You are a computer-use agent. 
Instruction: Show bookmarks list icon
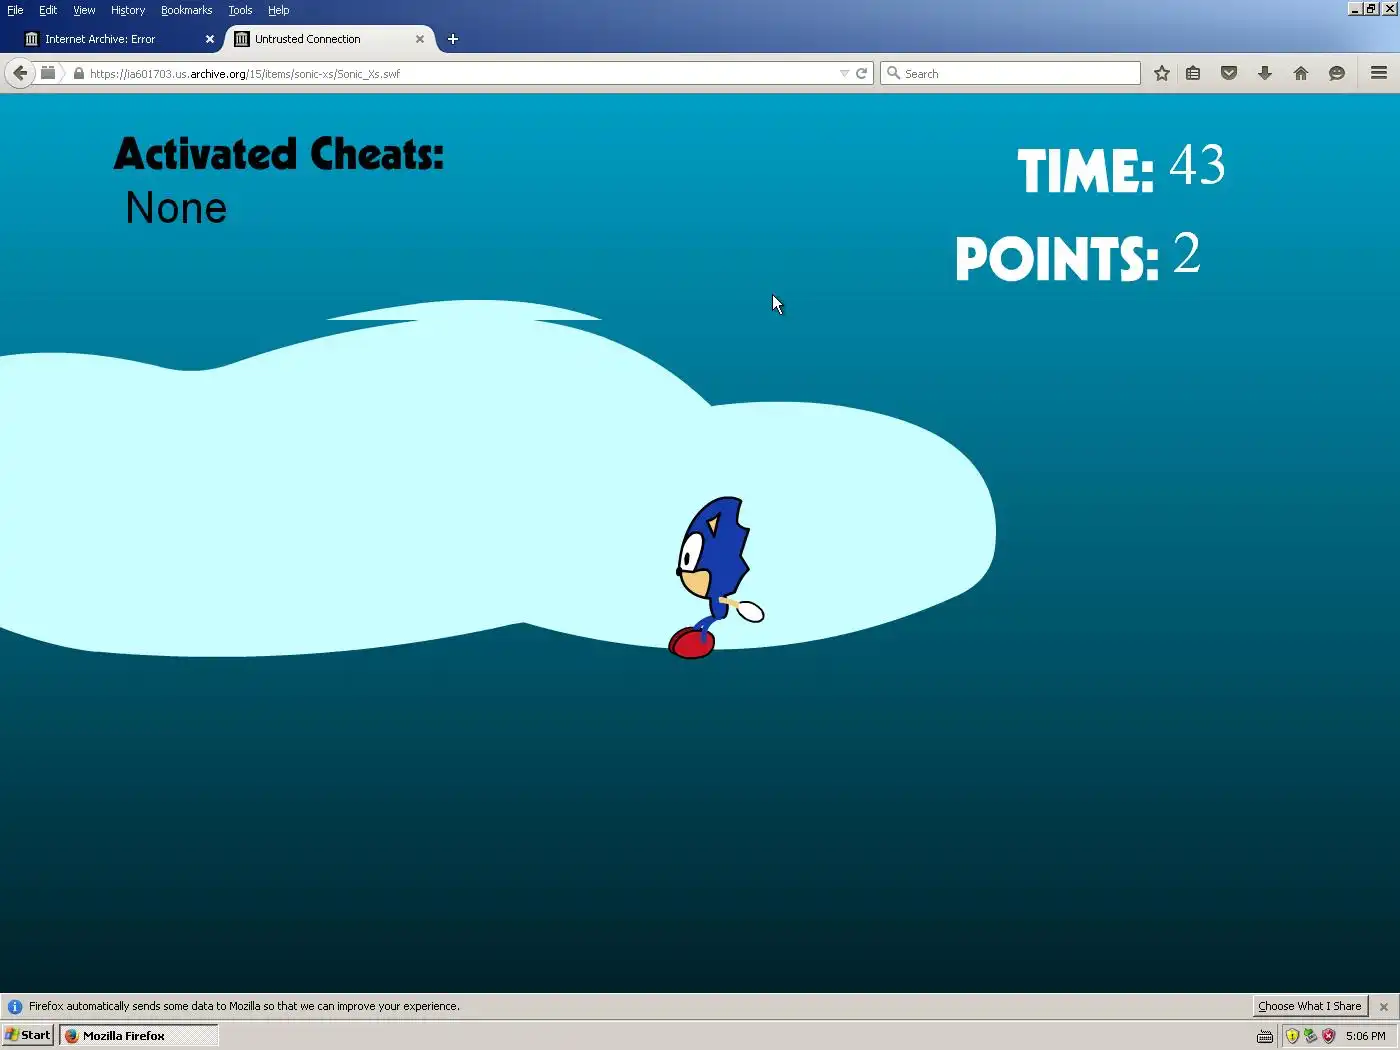tap(1193, 73)
